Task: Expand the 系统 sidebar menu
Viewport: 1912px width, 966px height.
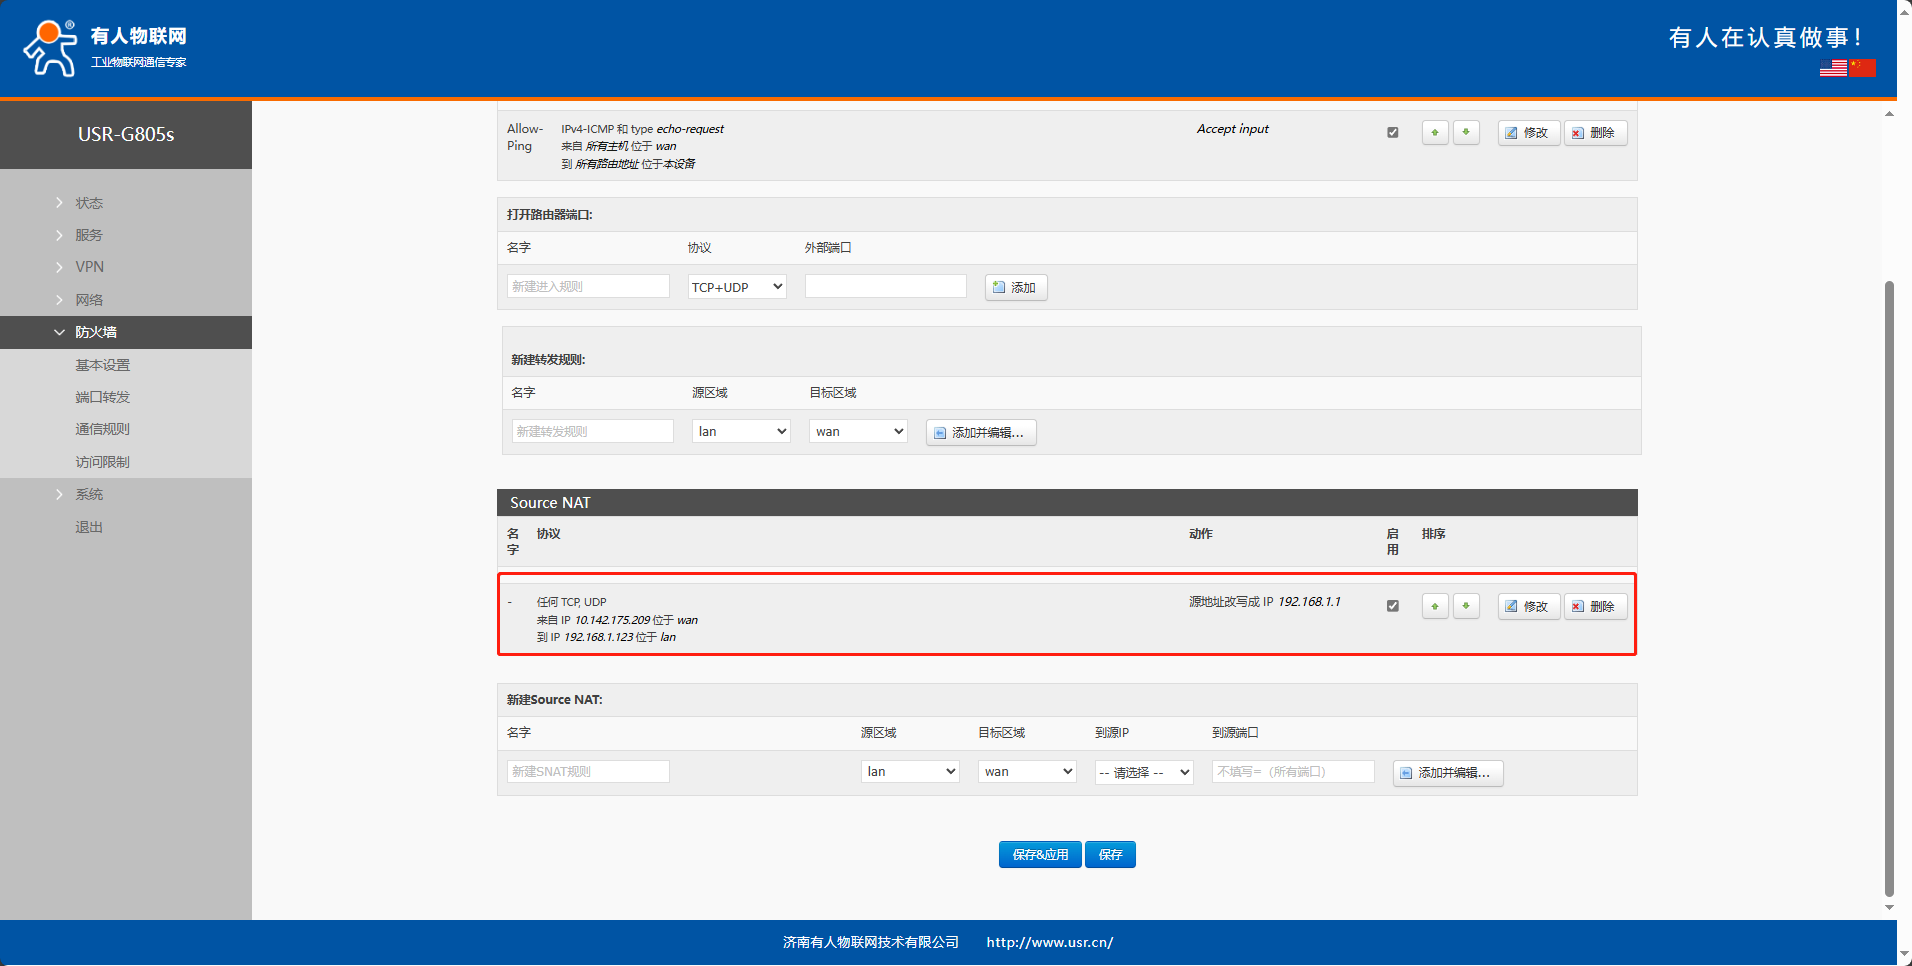Action: click(89, 495)
